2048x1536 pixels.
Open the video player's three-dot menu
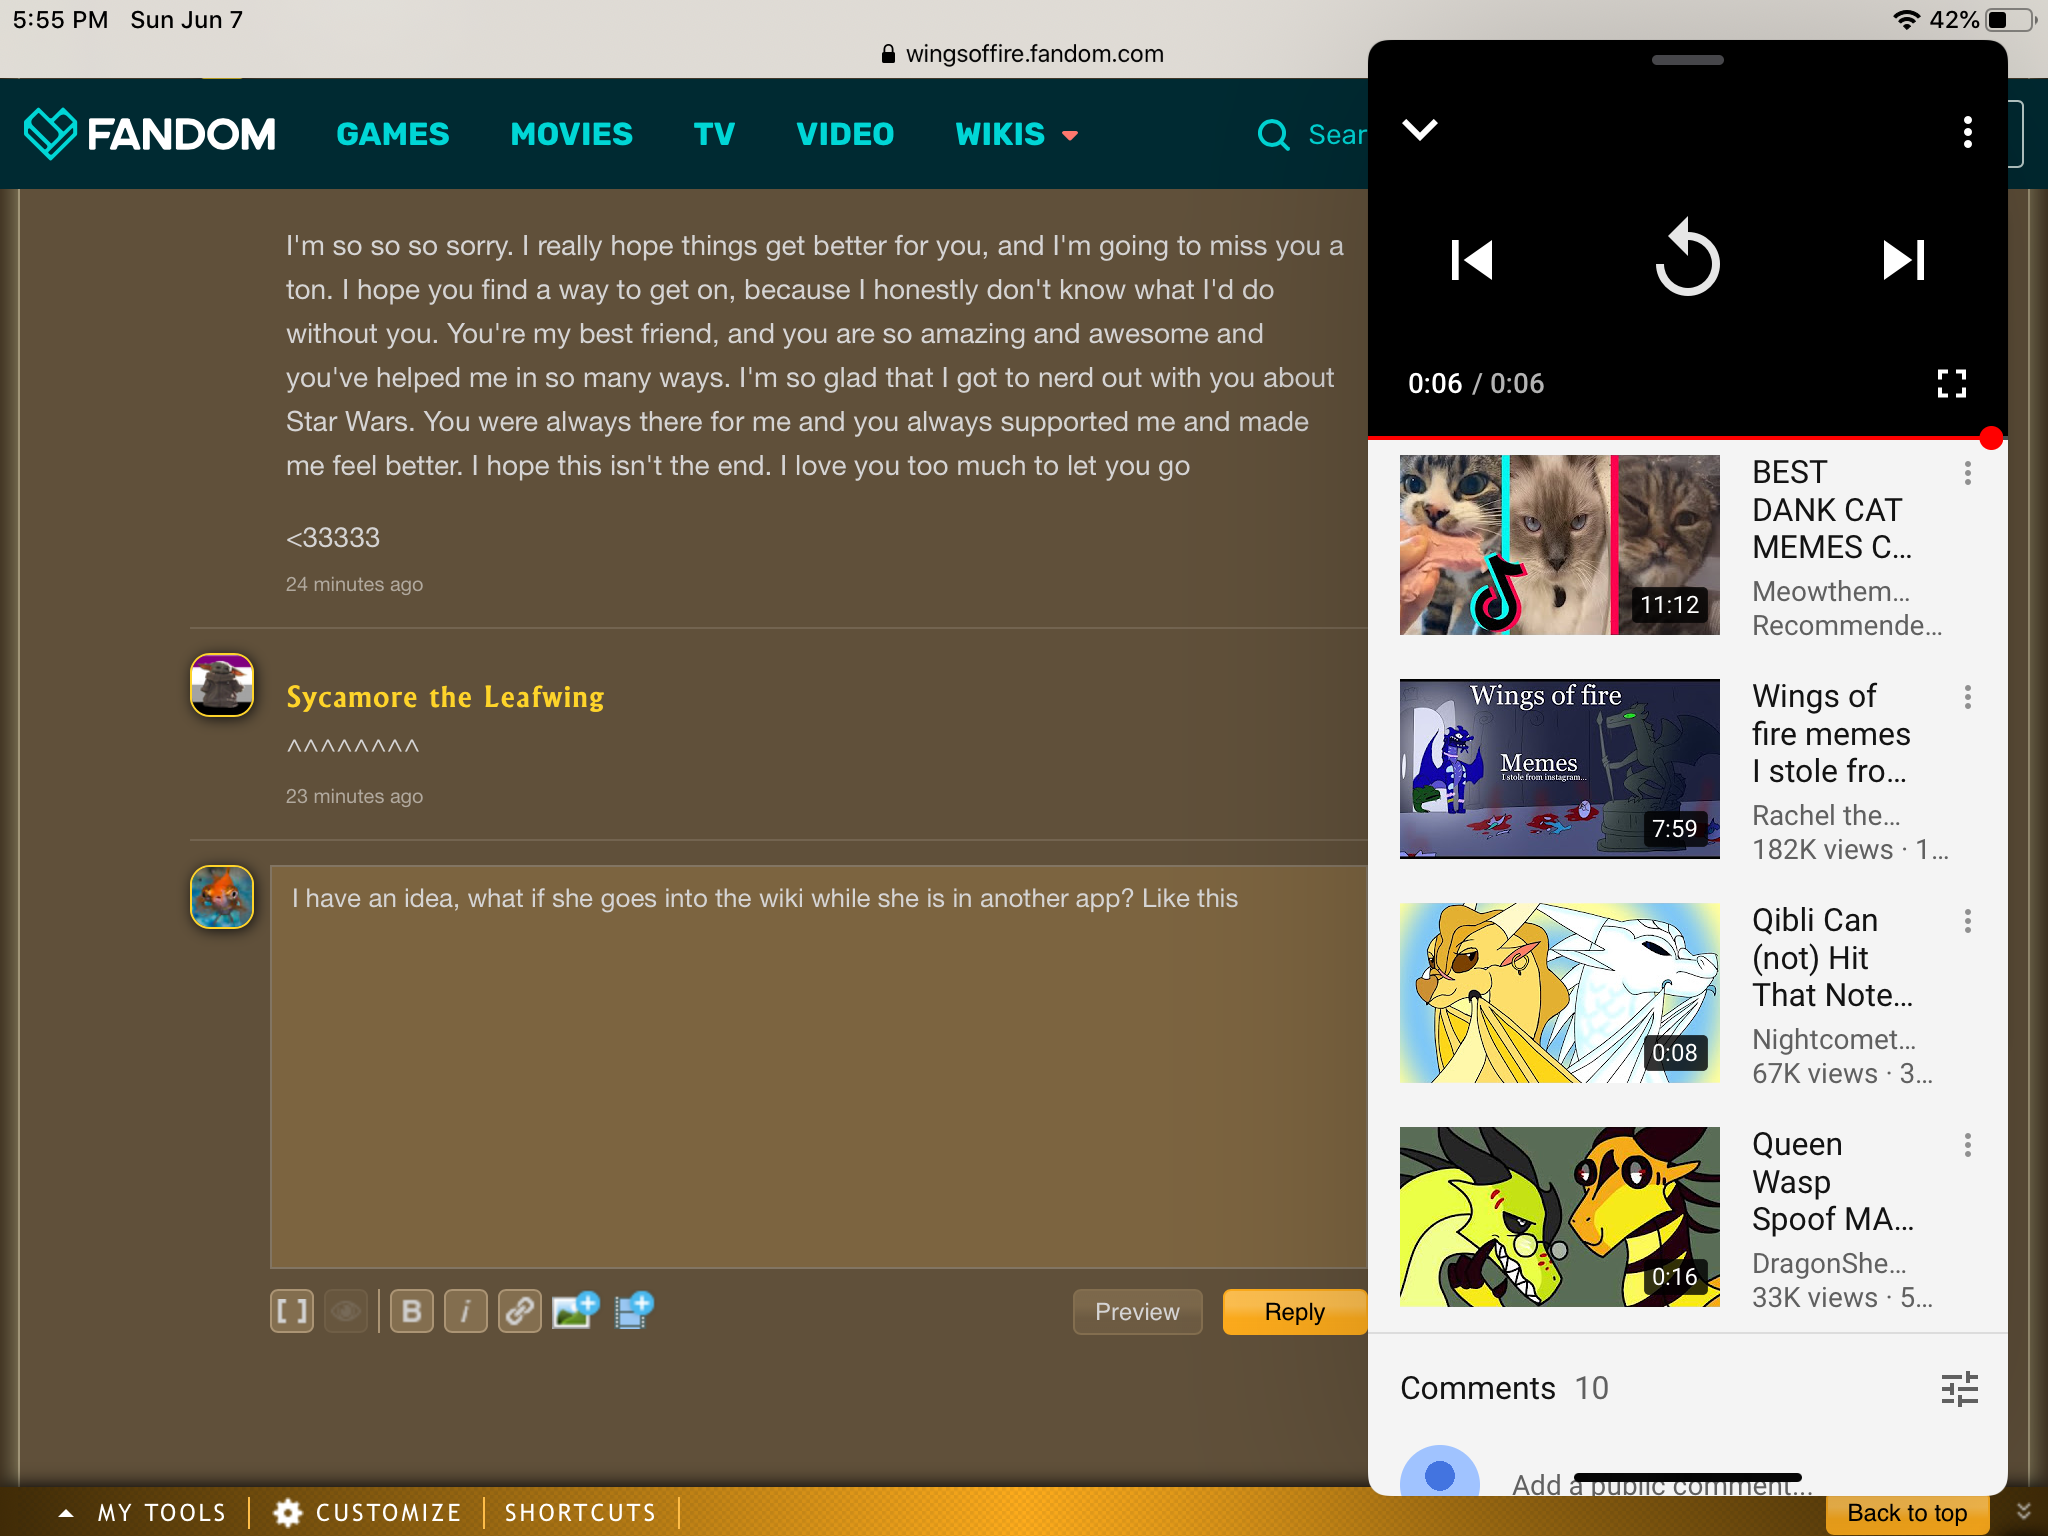[x=1967, y=132]
